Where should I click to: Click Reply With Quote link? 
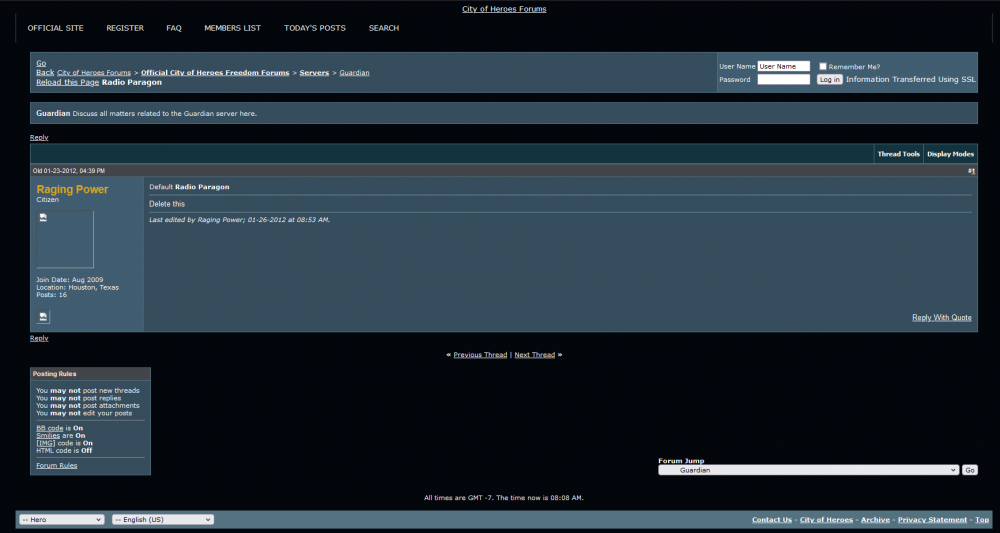(x=941, y=318)
